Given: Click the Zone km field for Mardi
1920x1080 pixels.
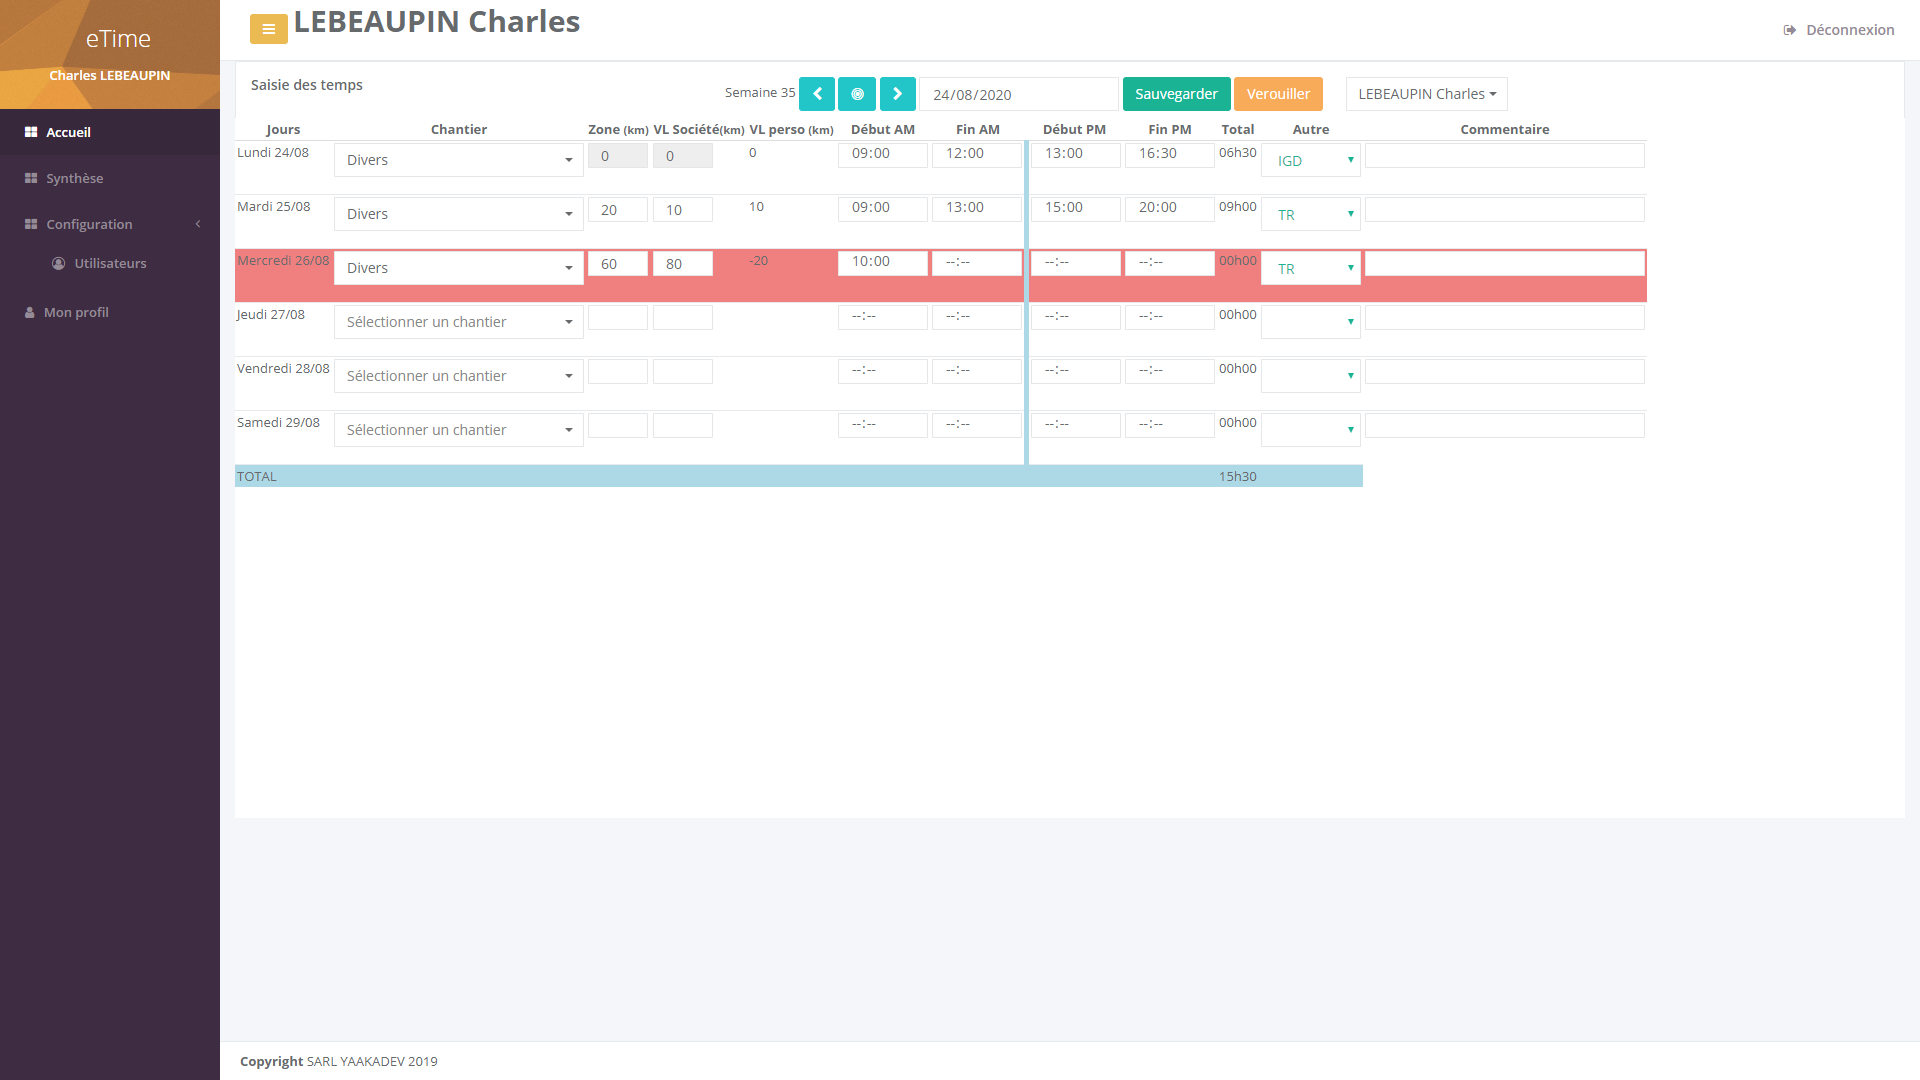Looking at the screenshot, I should click(617, 210).
